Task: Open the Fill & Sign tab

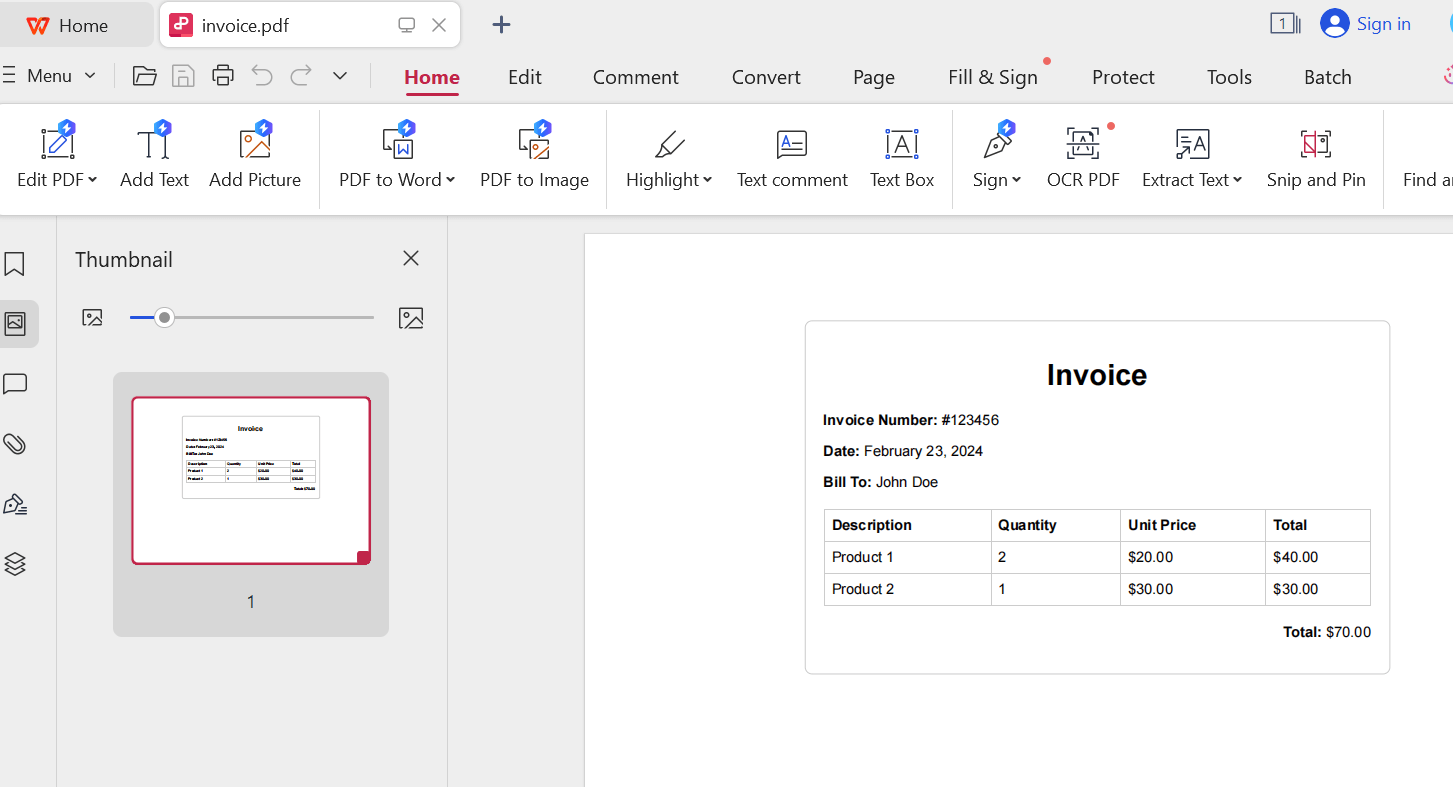Action: [992, 77]
